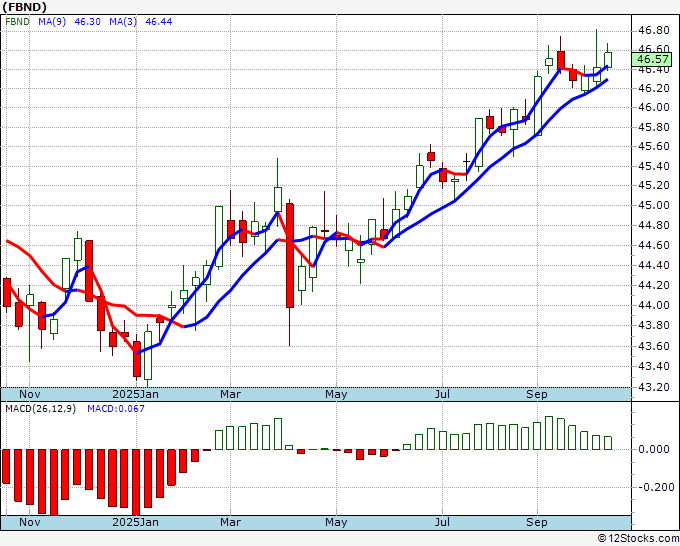Click the large red April candlestick body
The image size is (680, 546).
click(x=290, y=255)
